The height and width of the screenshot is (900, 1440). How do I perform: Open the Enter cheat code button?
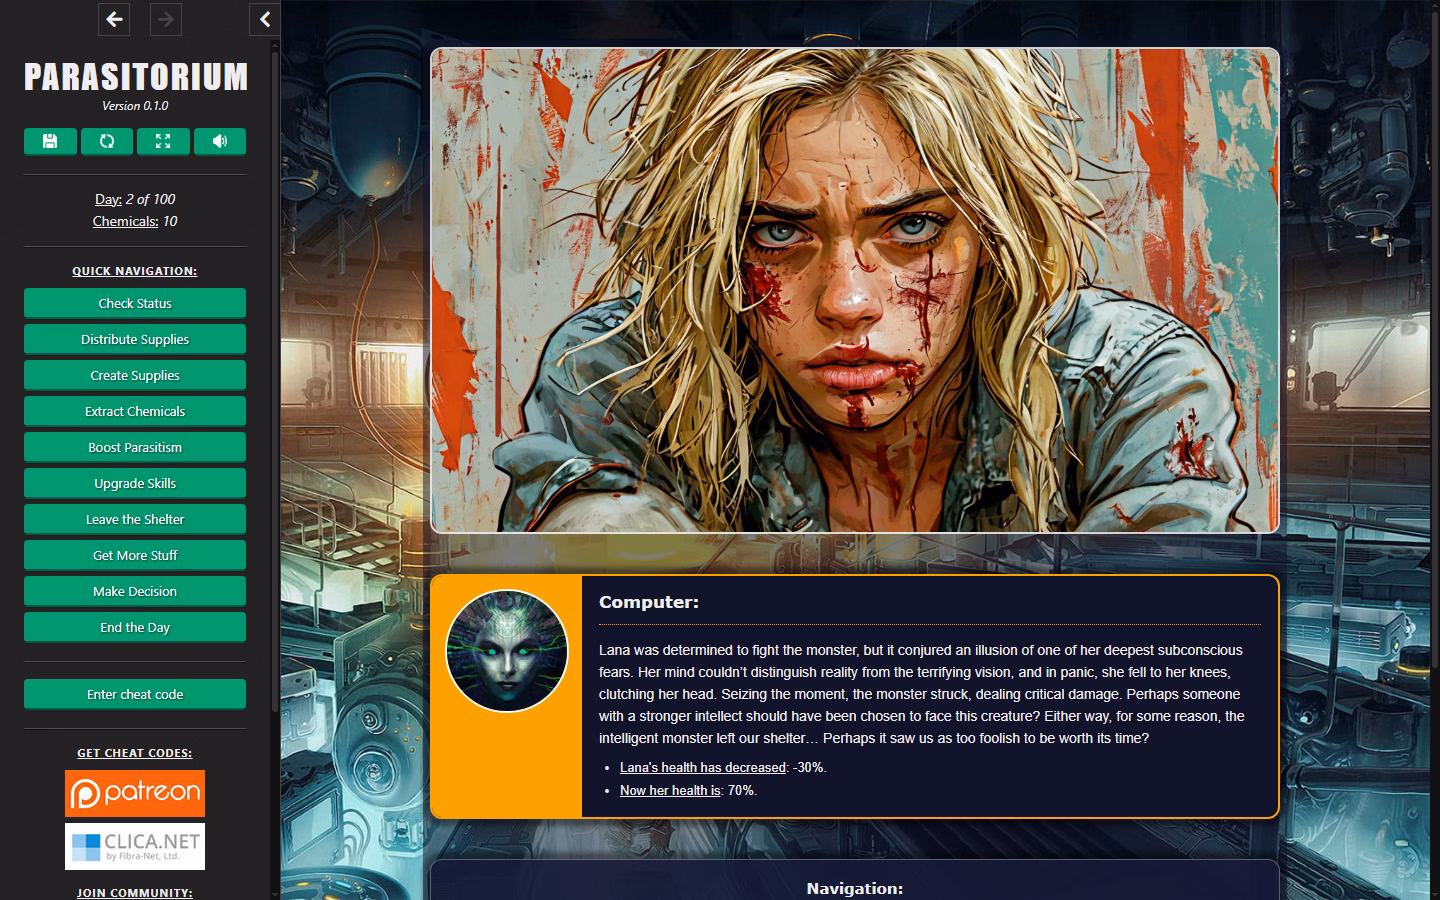tap(135, 694)
